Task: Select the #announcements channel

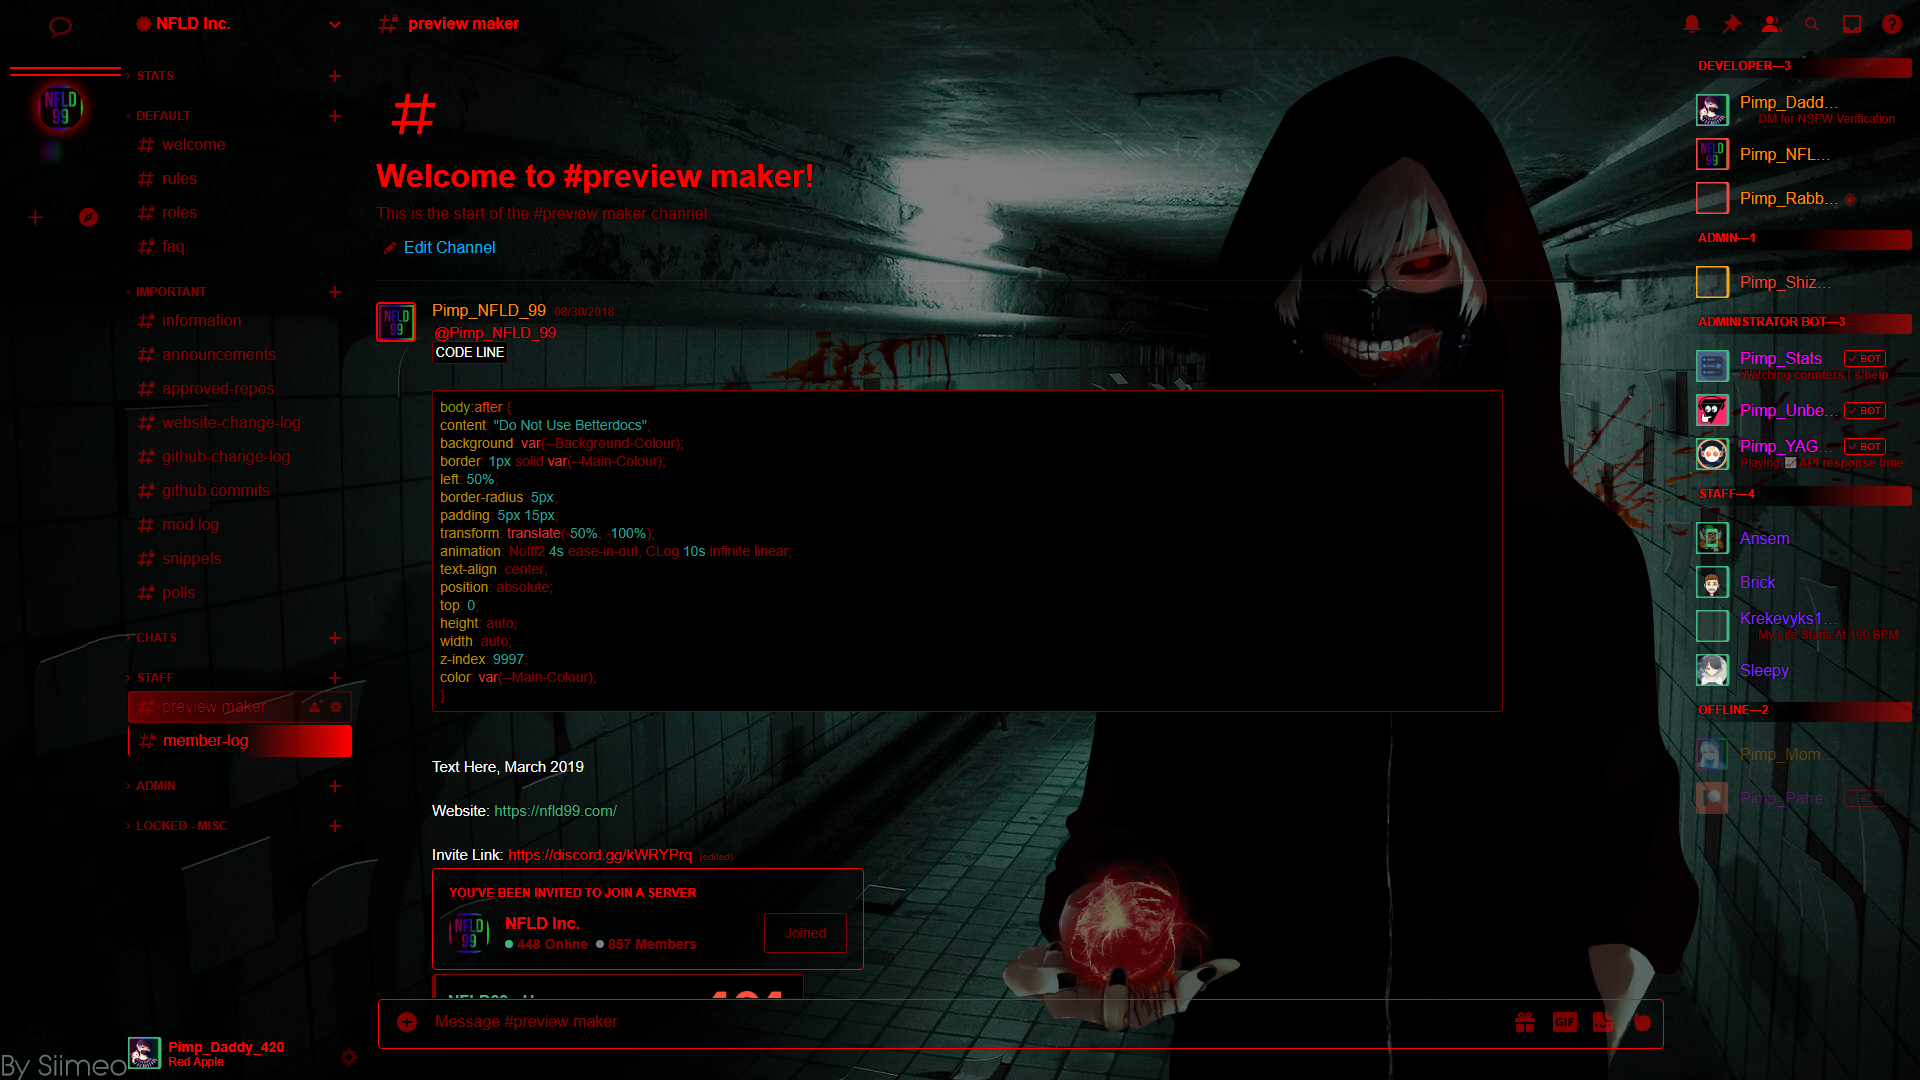Action: 218,353
